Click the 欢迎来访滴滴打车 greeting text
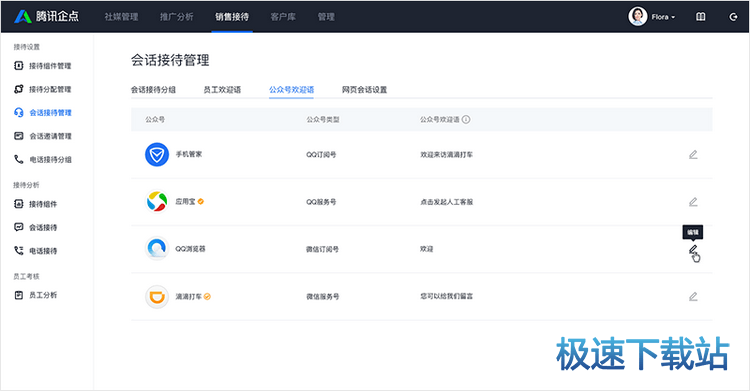The image size is (750, 391). click(446, 155)
